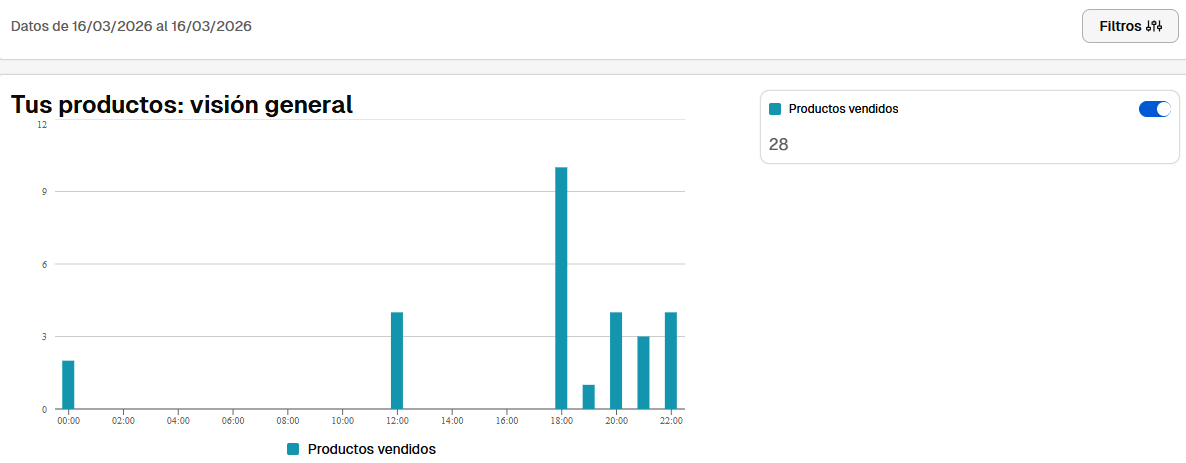Toggle off the Productos vendidos switch
Image resolution: width=1186 pixels, height=463 pixels.
[1154, 109]
